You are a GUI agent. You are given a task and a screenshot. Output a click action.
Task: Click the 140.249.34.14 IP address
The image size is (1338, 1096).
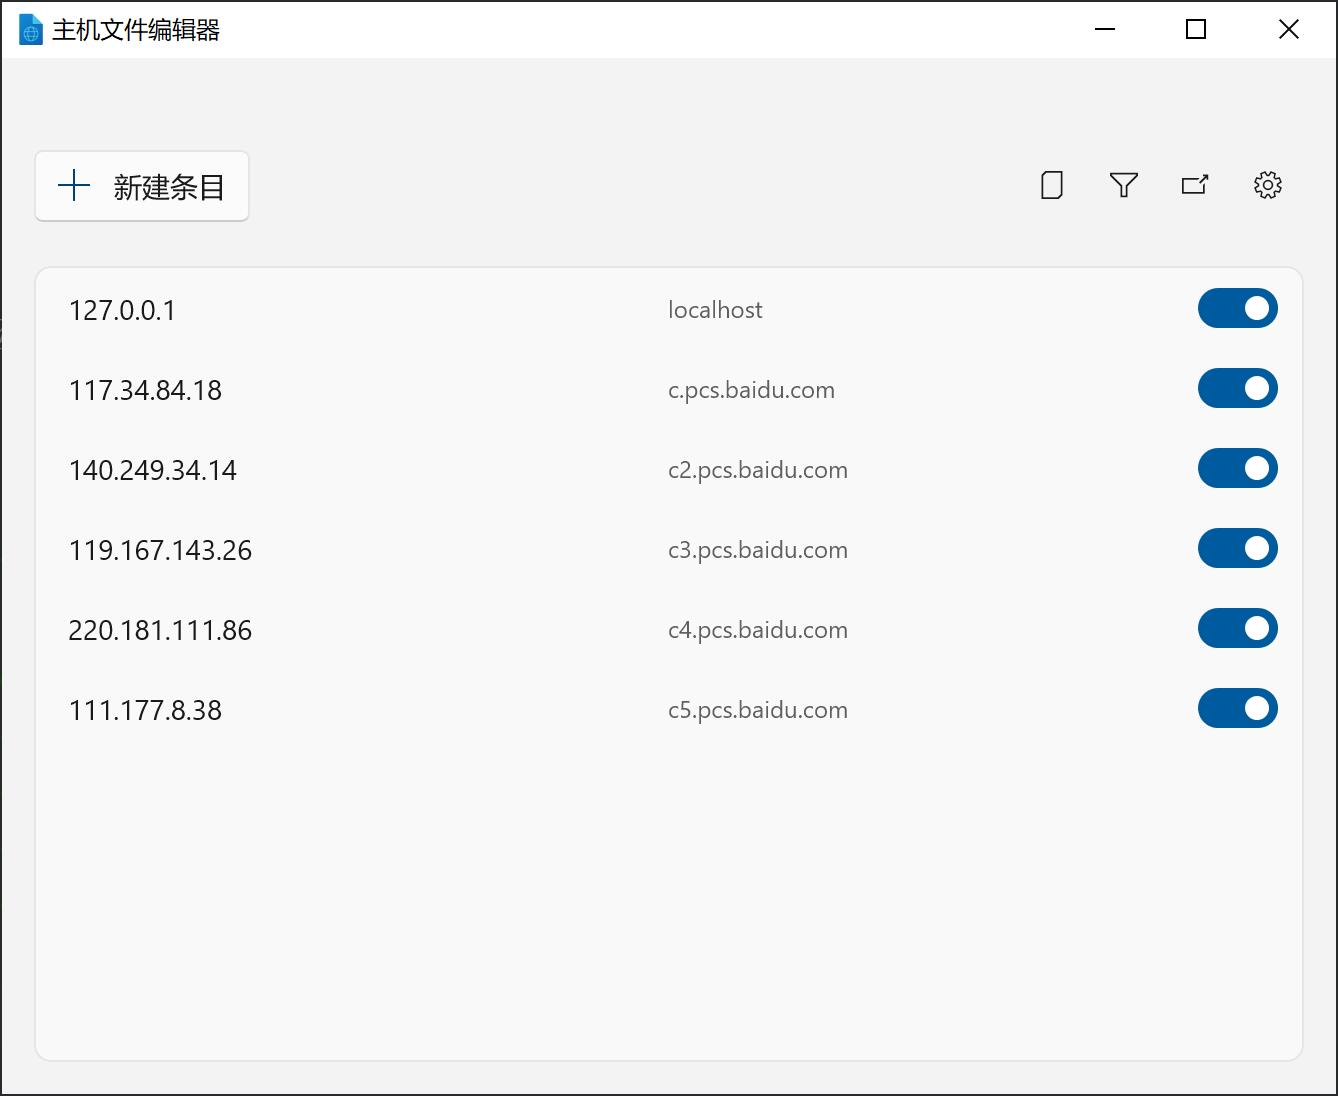152,471
